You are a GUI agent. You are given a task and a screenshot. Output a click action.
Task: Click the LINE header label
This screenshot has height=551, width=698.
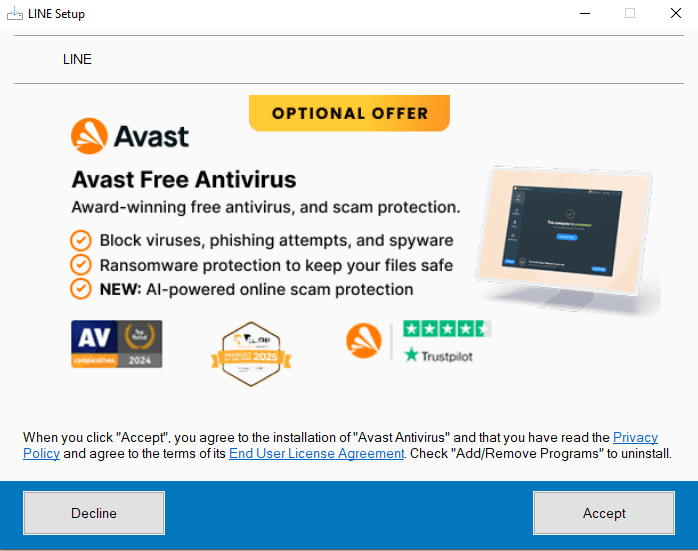[x=77, y=59]
